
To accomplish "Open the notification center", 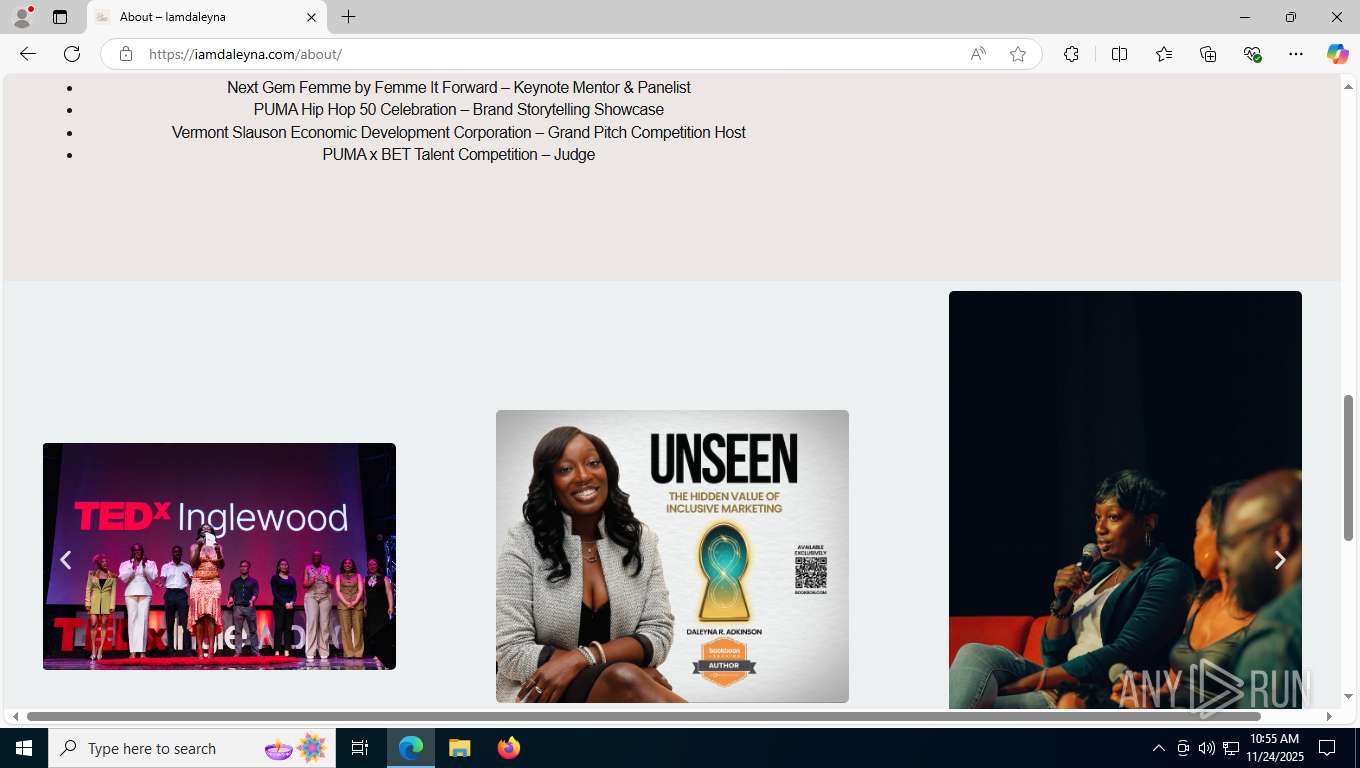I will (x=1327, y=748).
